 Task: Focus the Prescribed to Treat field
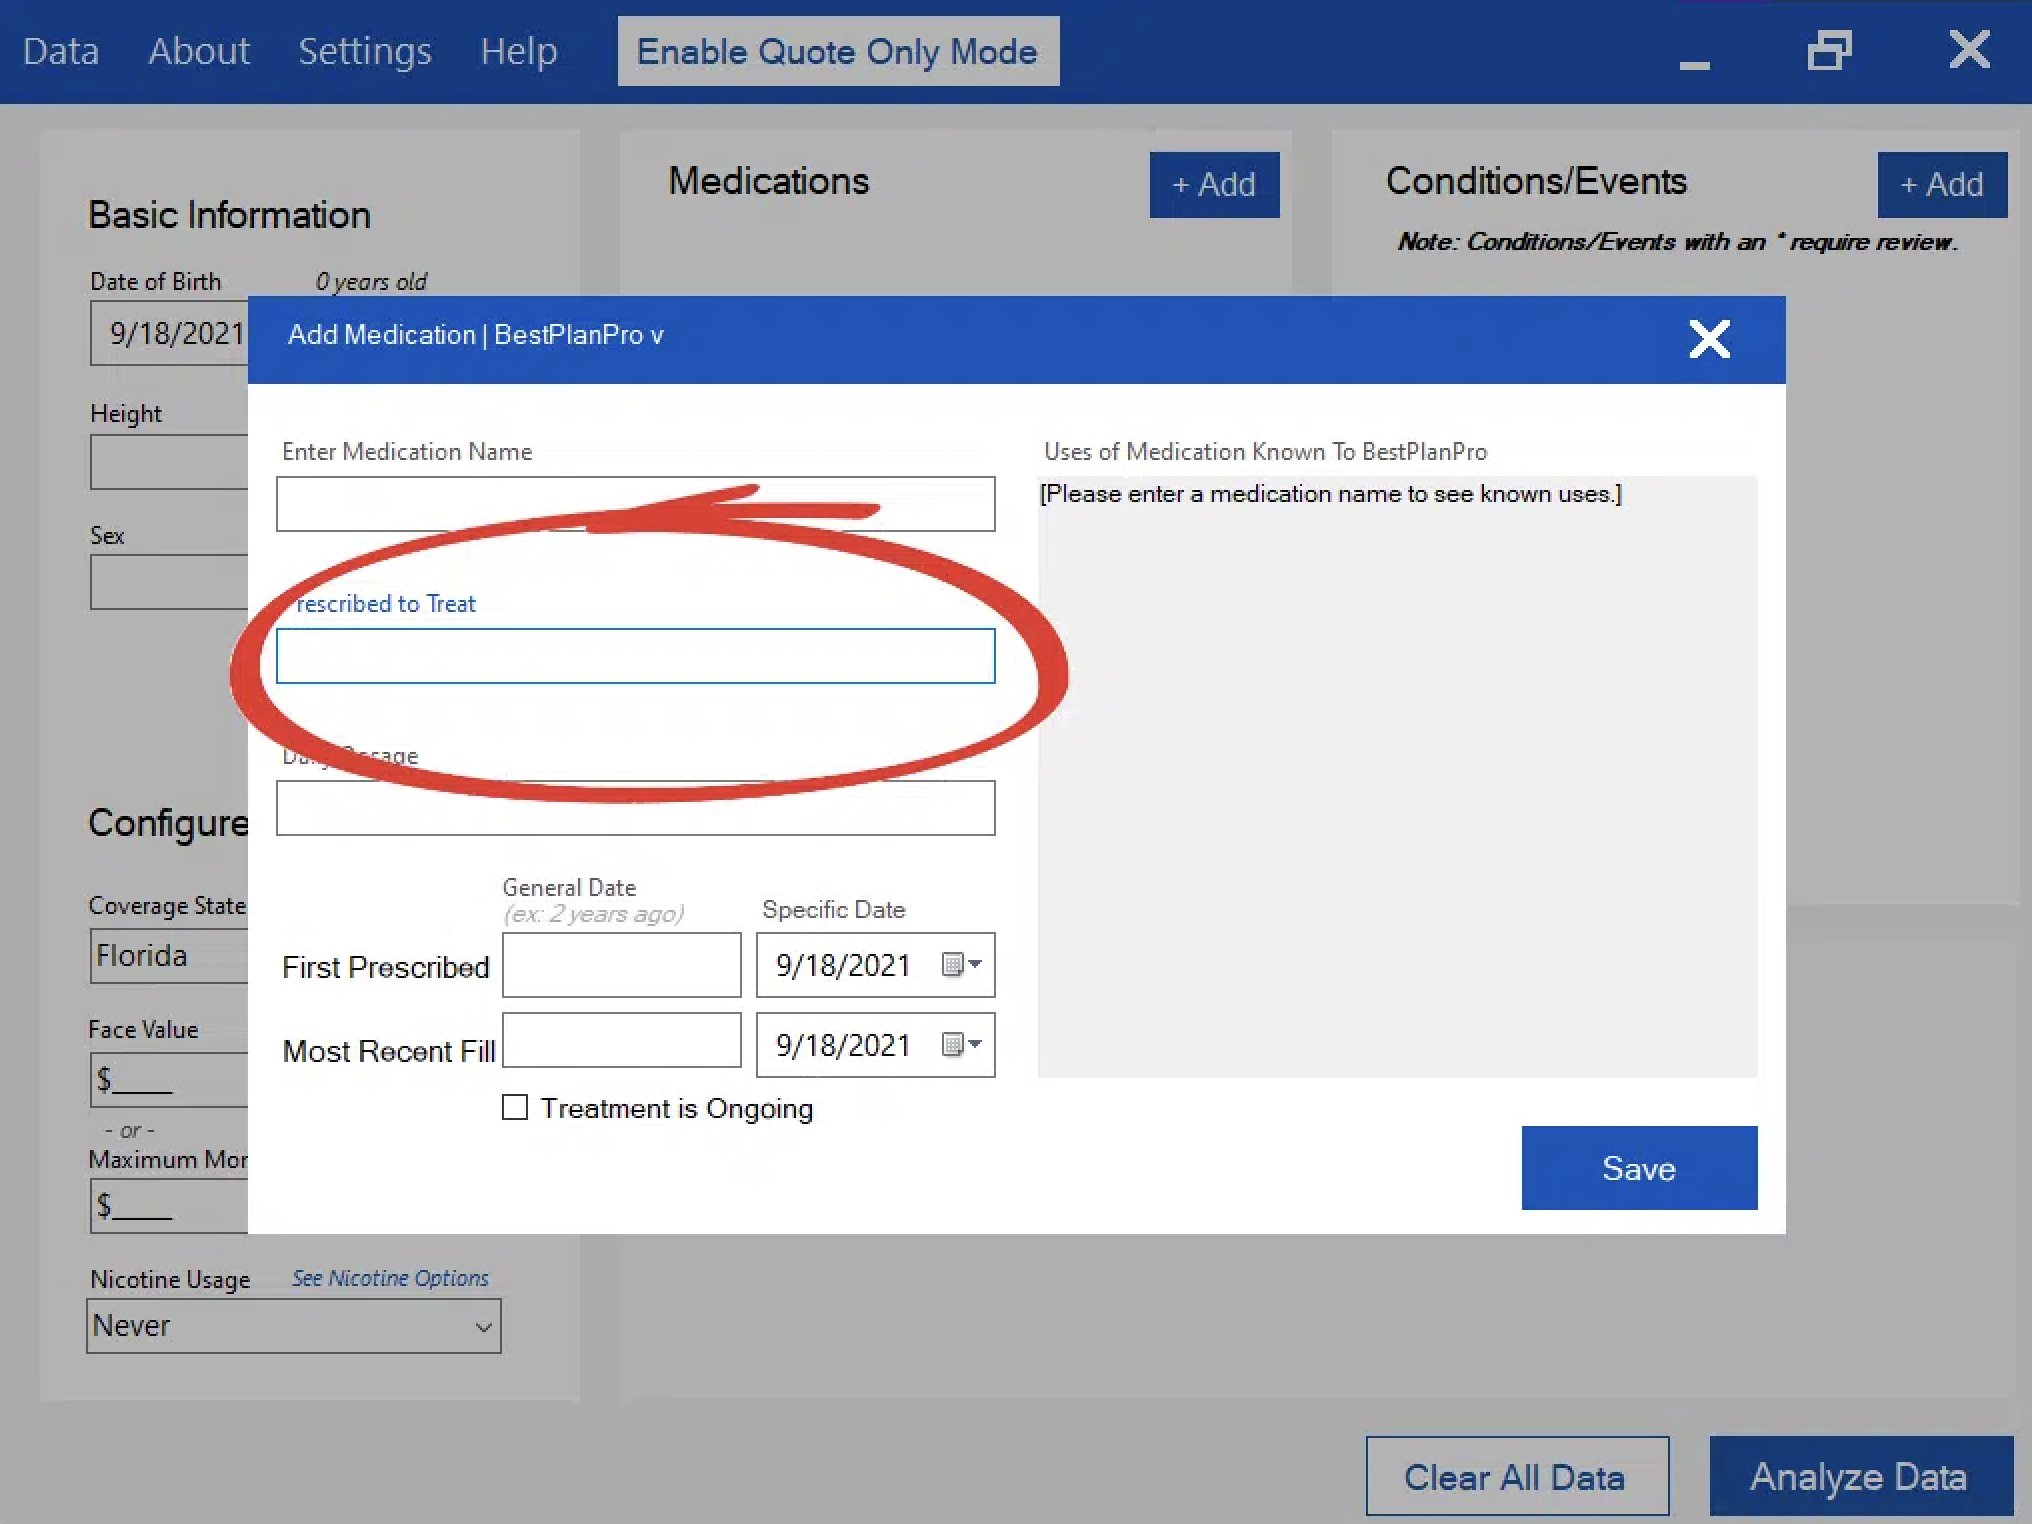(635, 657)
